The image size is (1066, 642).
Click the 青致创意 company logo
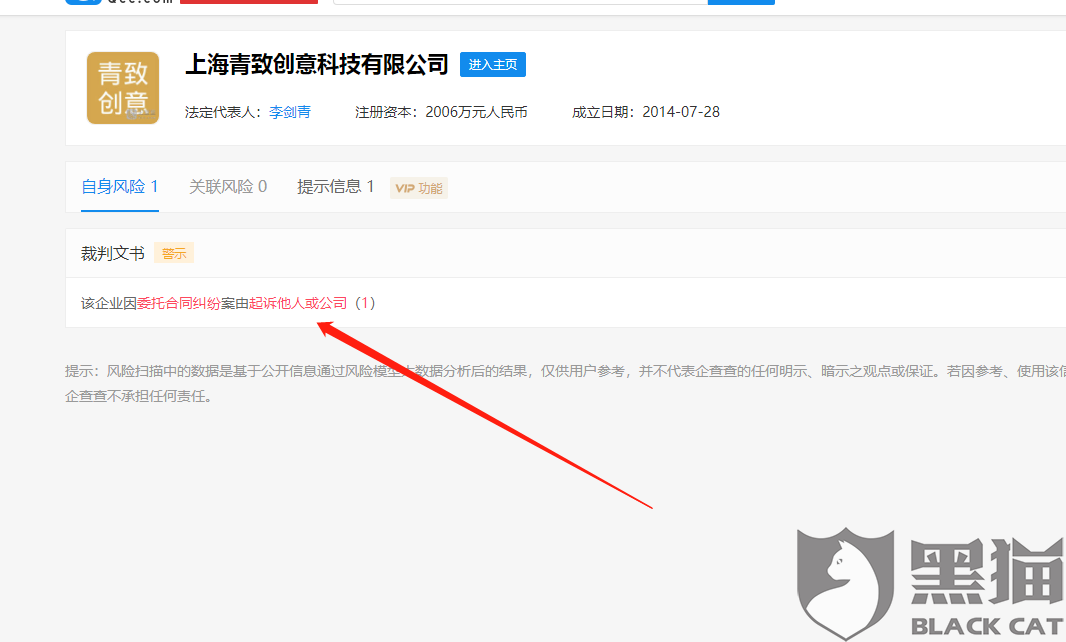pyautogui.click(x=123, y=88)
